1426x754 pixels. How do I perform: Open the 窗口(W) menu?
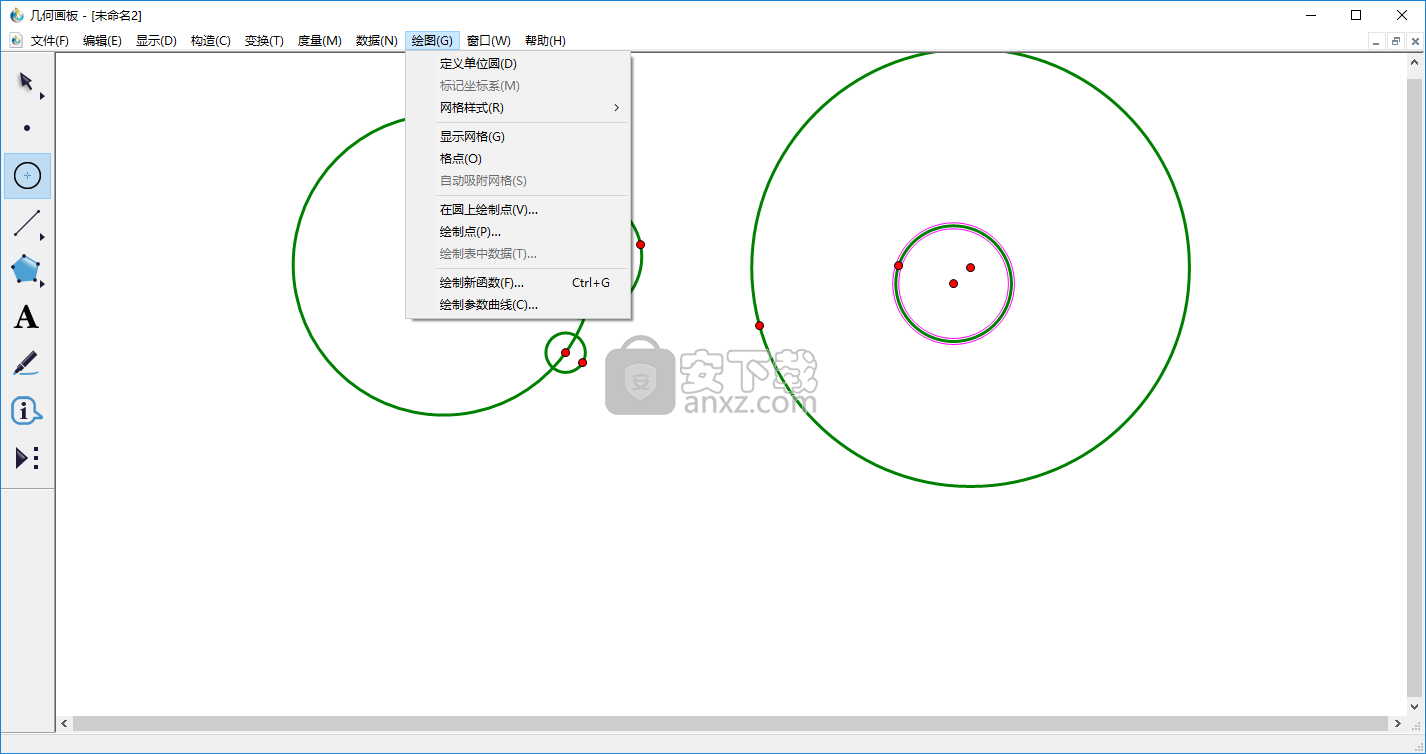point(488,41)
